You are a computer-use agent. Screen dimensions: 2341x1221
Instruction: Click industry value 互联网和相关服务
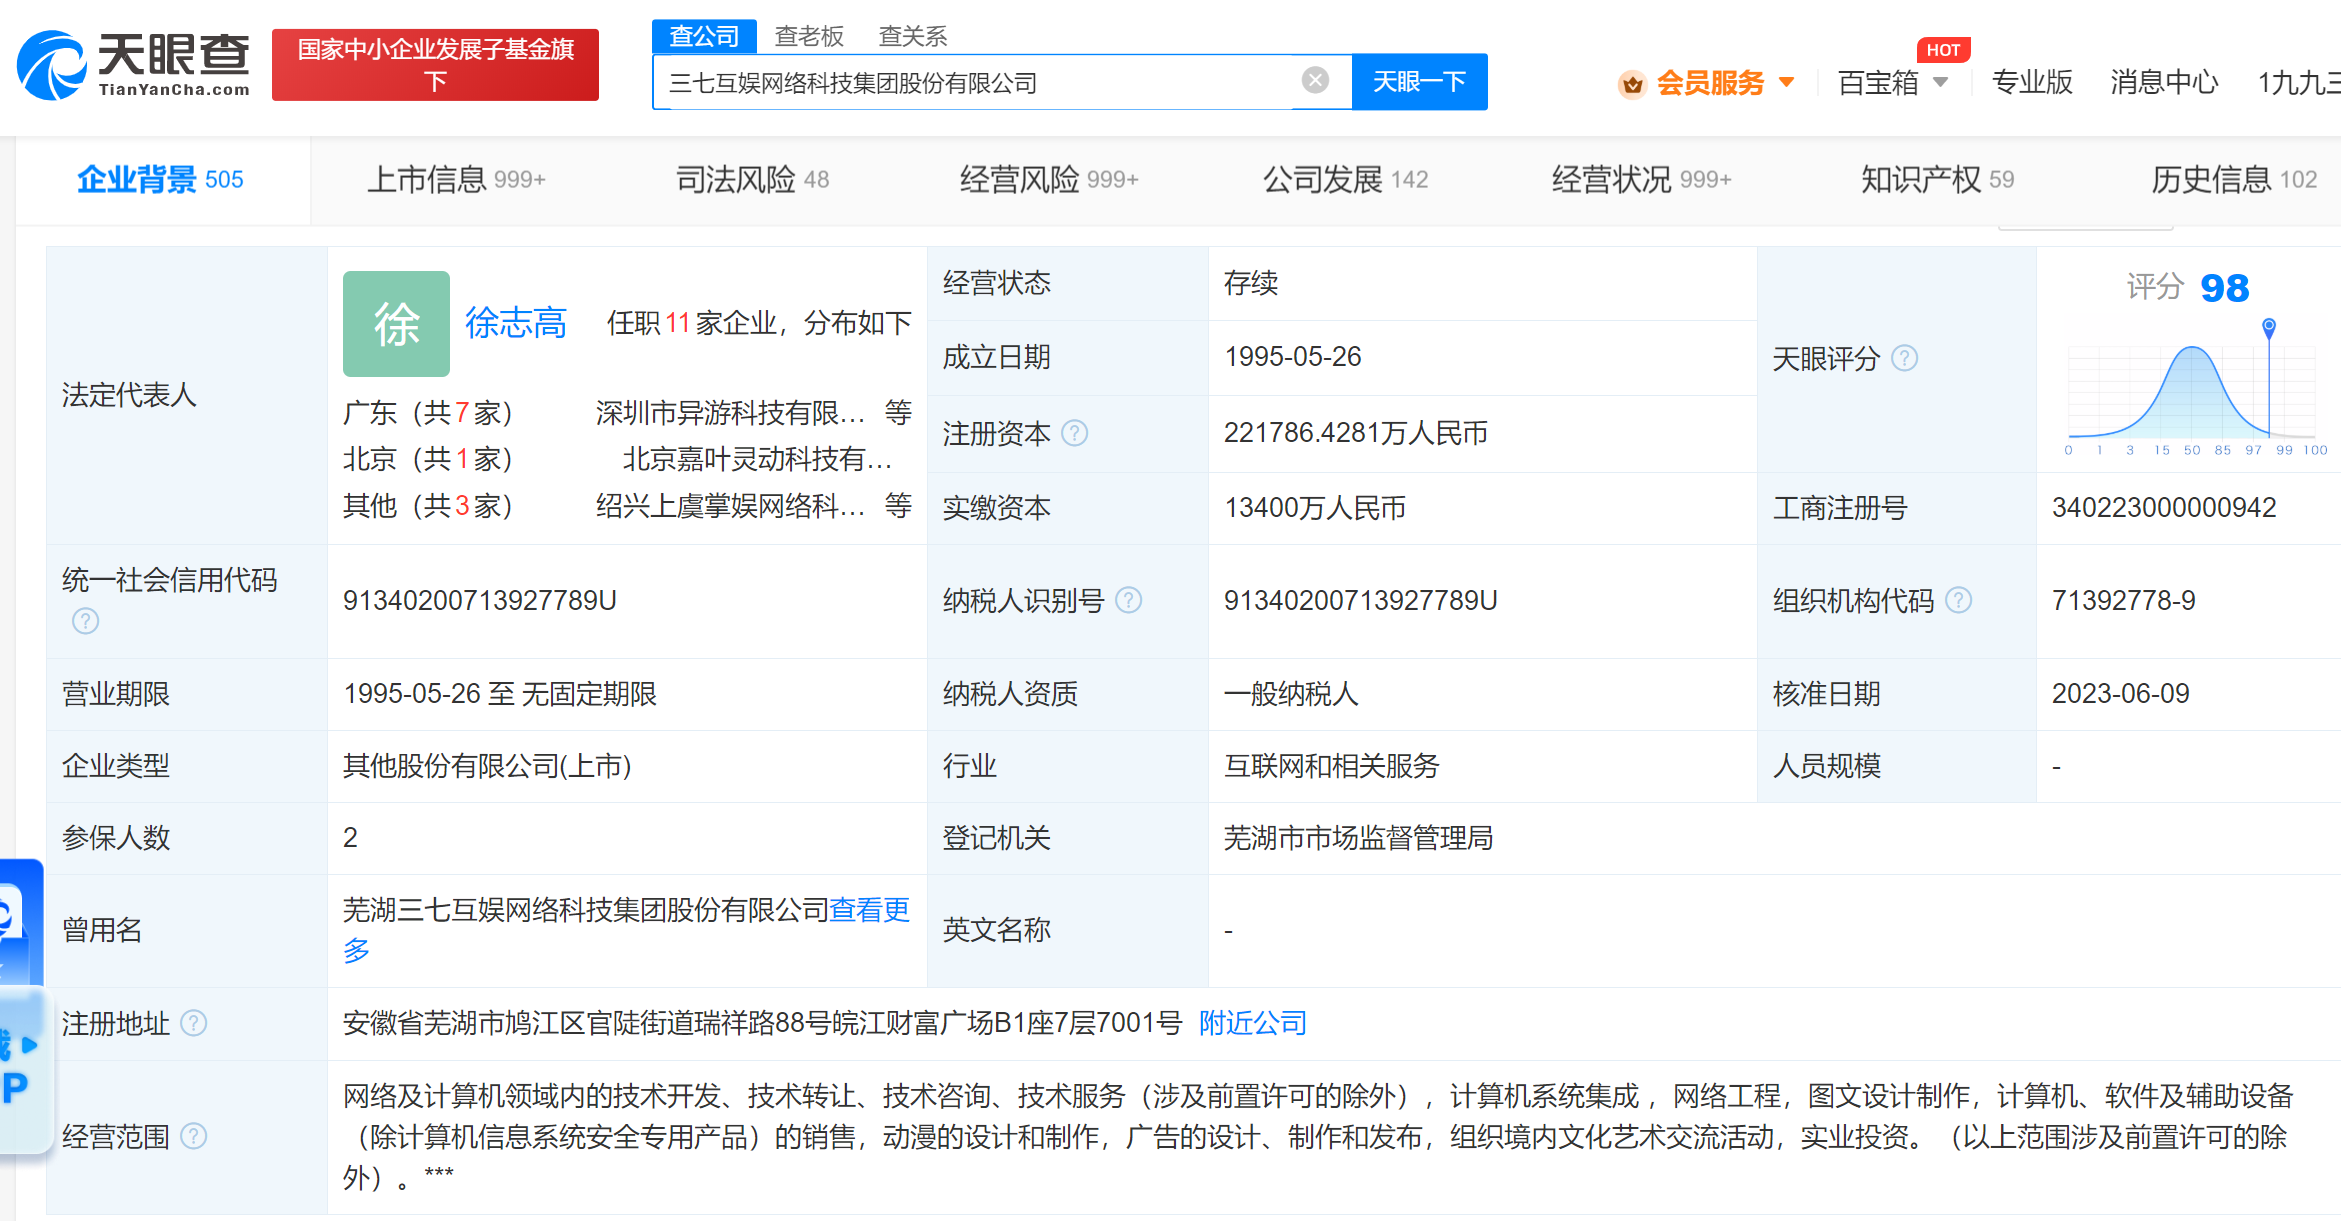click(1331, 766)
